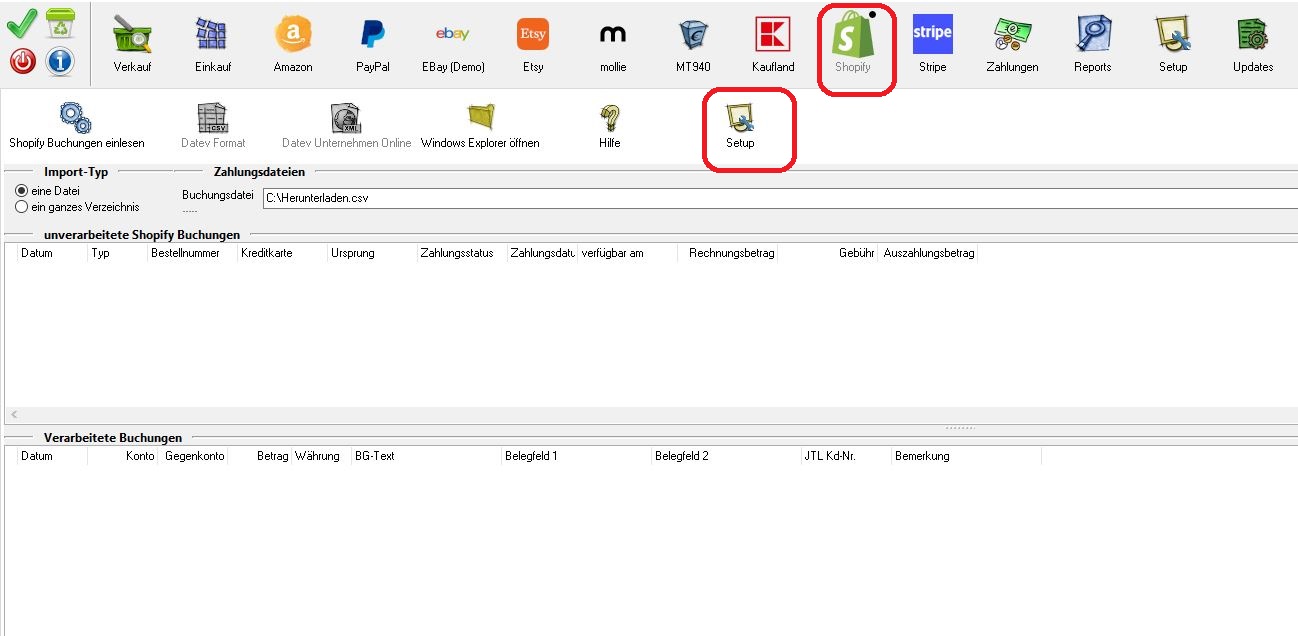Open the PayPal import section
1298x636 pixels.
pos(372,44)
